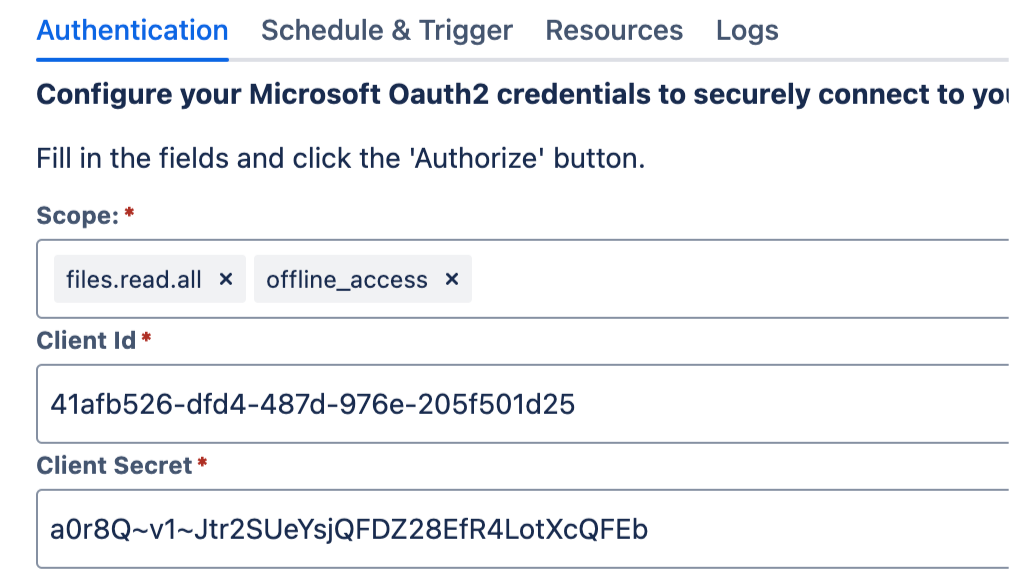Click the Scope field label

[78, 215]
